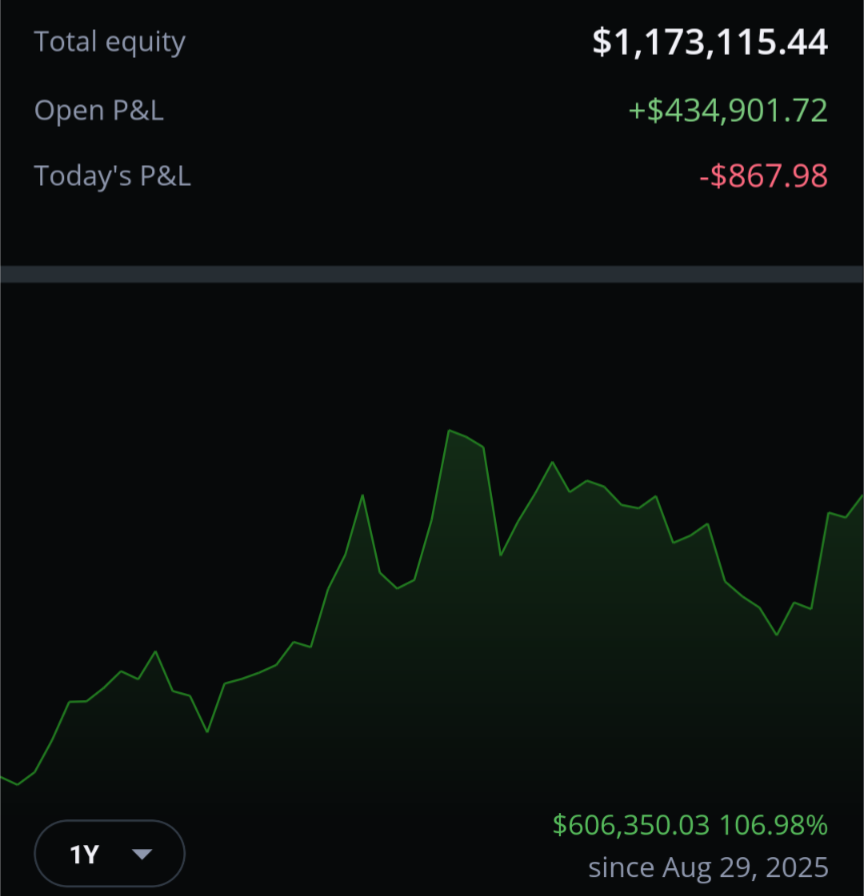Click the chart's latest point at right edge
This screenshot has height=896, width=864.
(x=860, y=497)
